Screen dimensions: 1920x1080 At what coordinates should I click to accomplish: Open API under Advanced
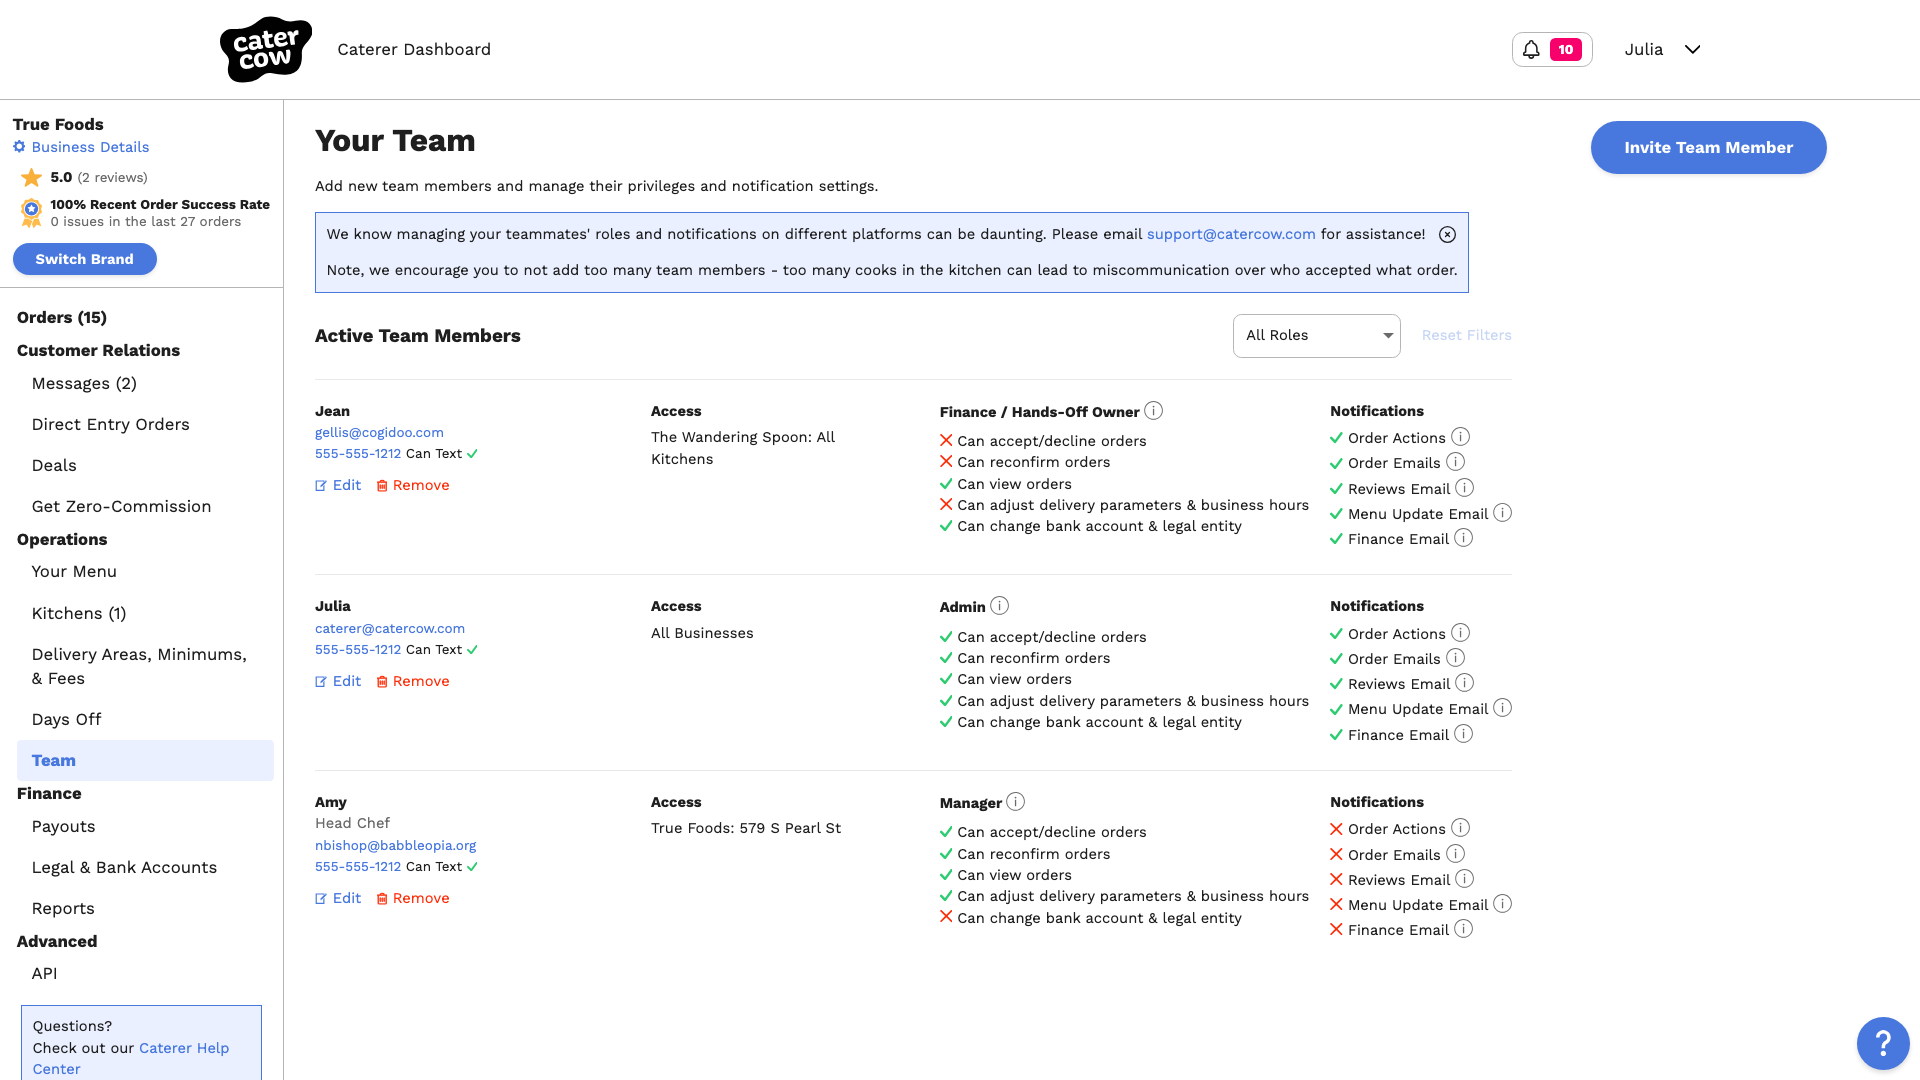point(44,973)
